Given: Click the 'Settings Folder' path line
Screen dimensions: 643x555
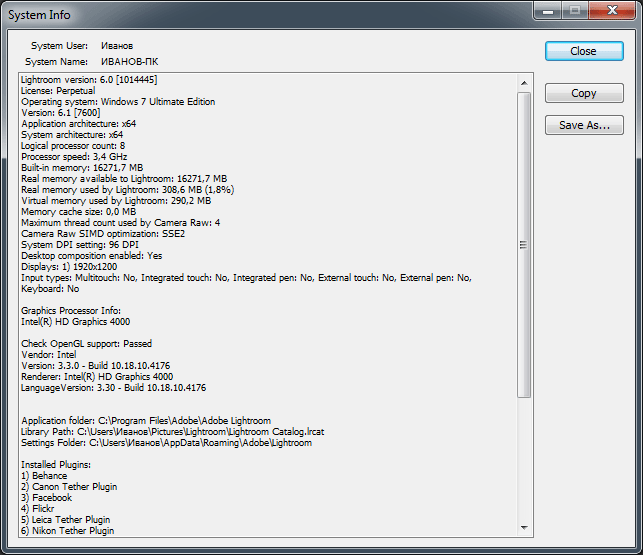Looking at the screenshot, I should 166,443.
